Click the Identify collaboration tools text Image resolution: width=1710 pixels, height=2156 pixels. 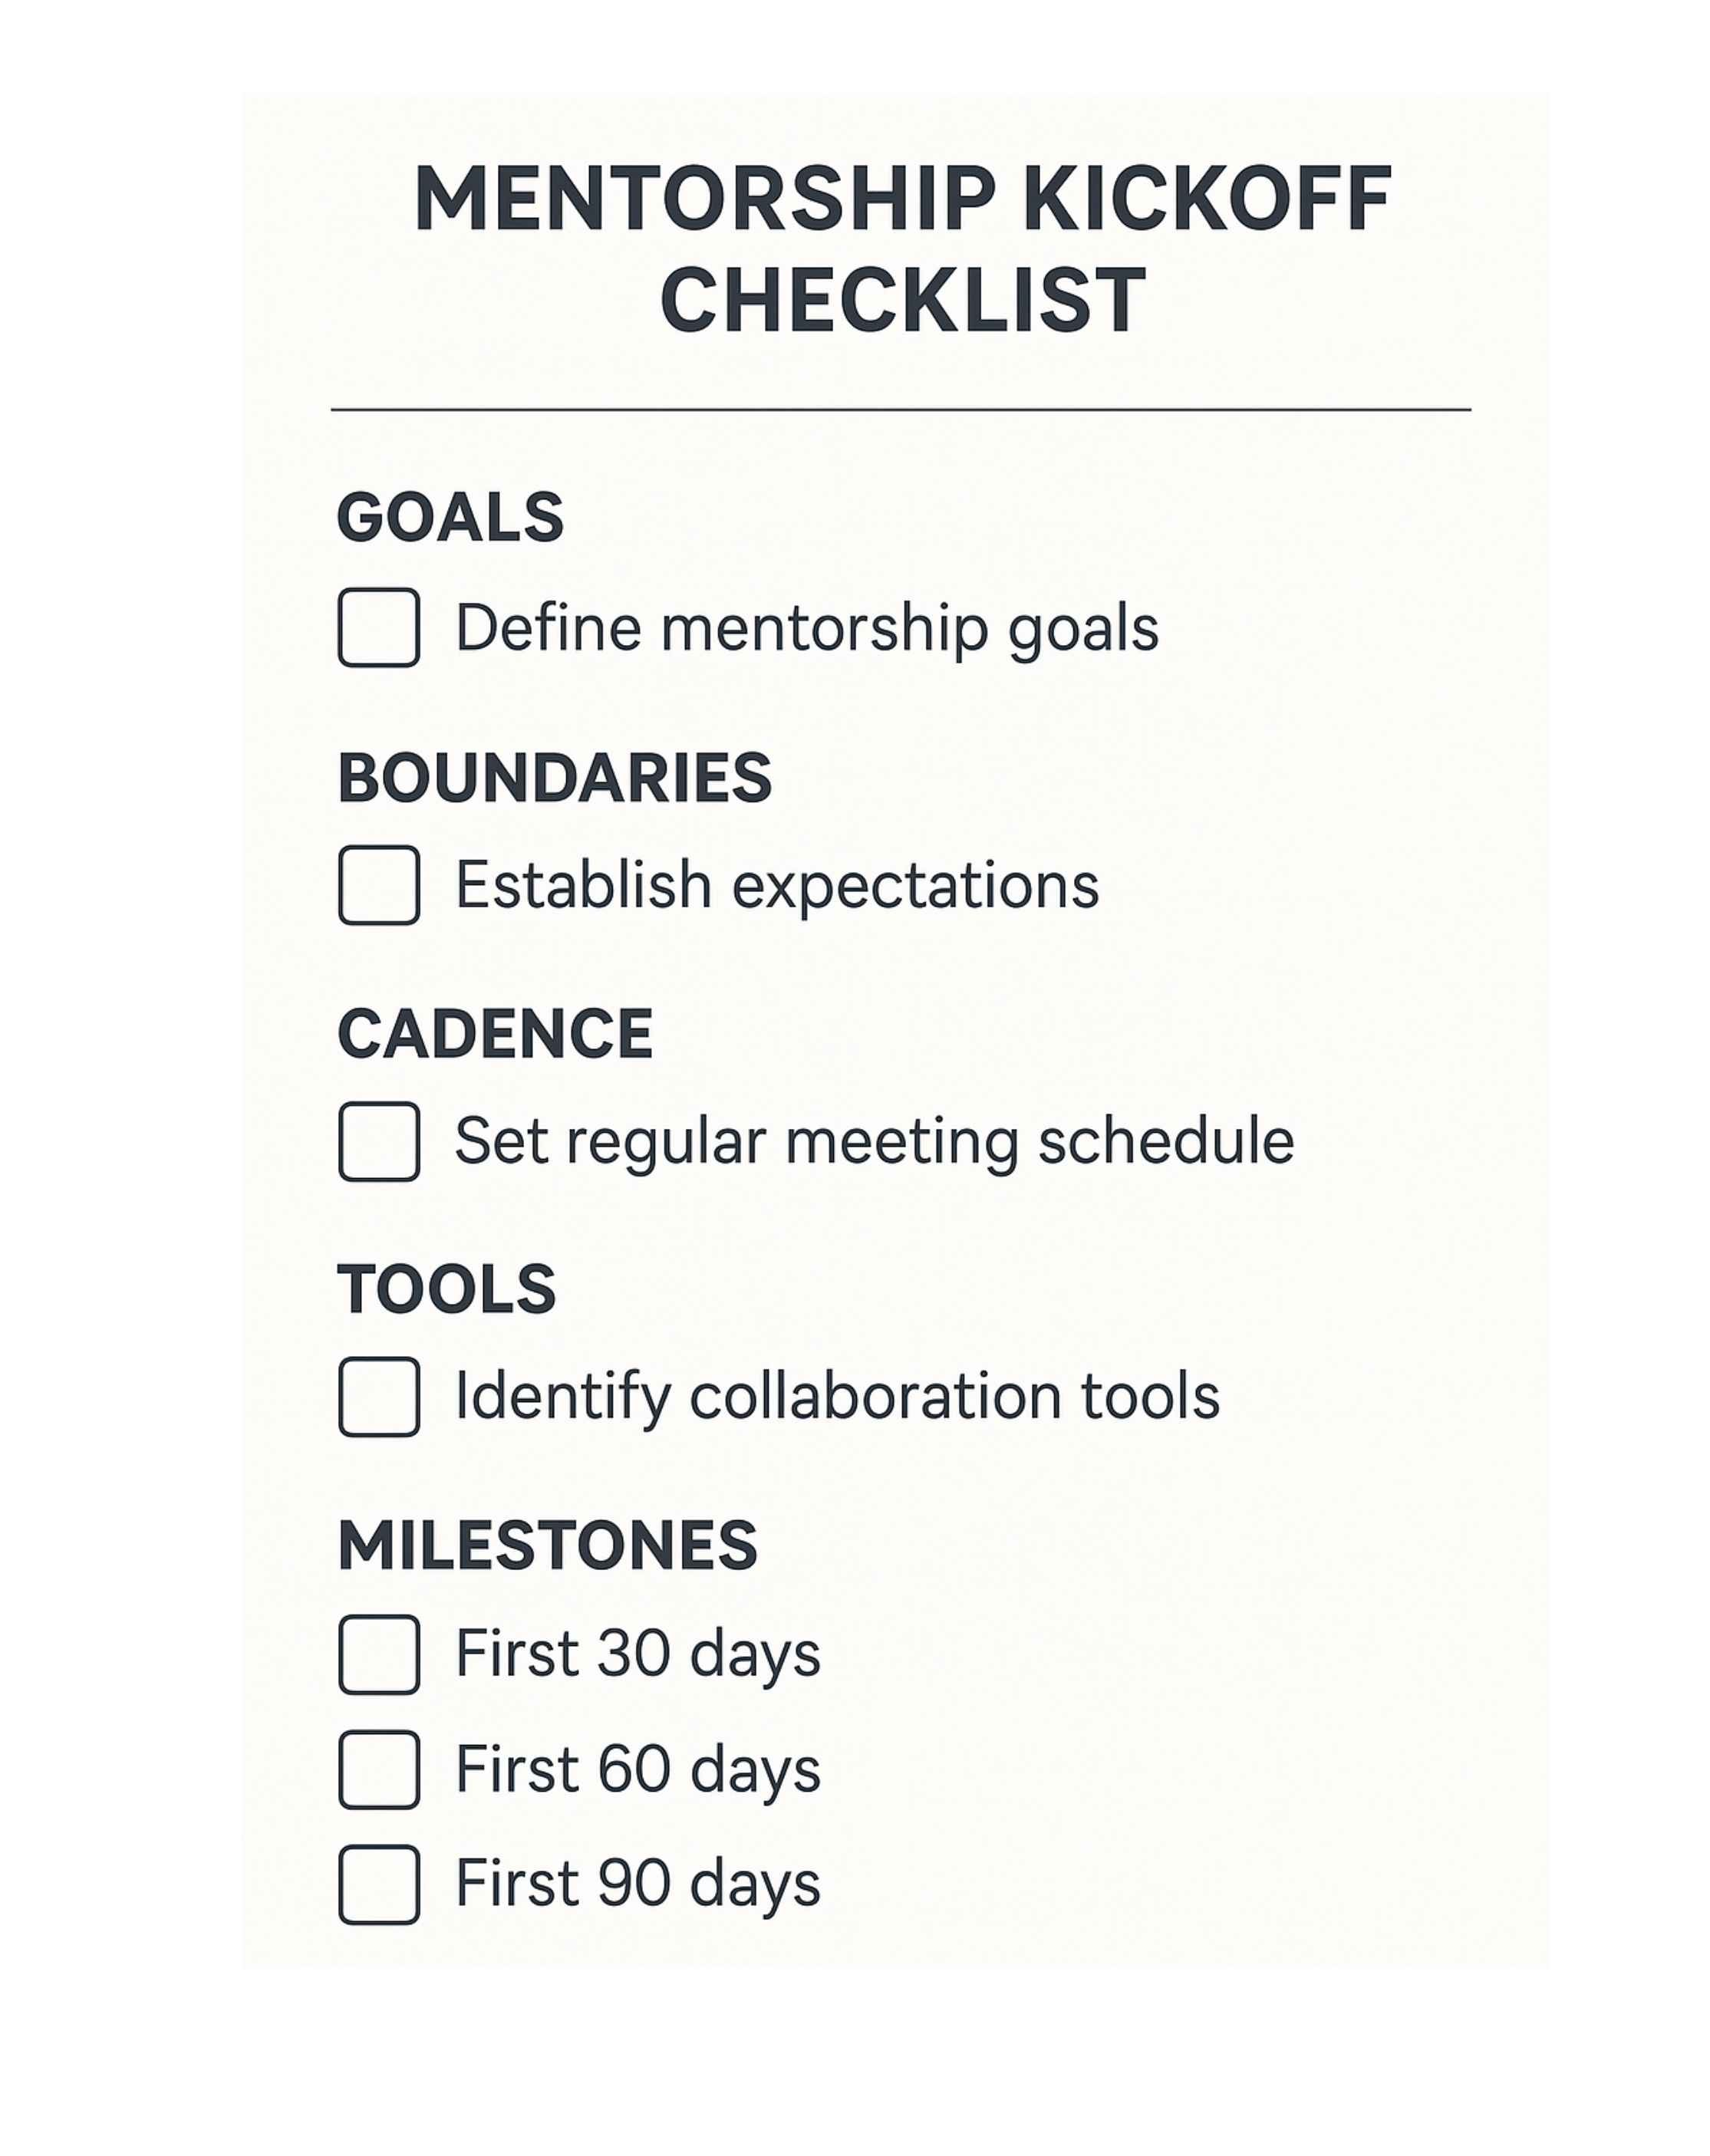click(x=837, y=1397)
